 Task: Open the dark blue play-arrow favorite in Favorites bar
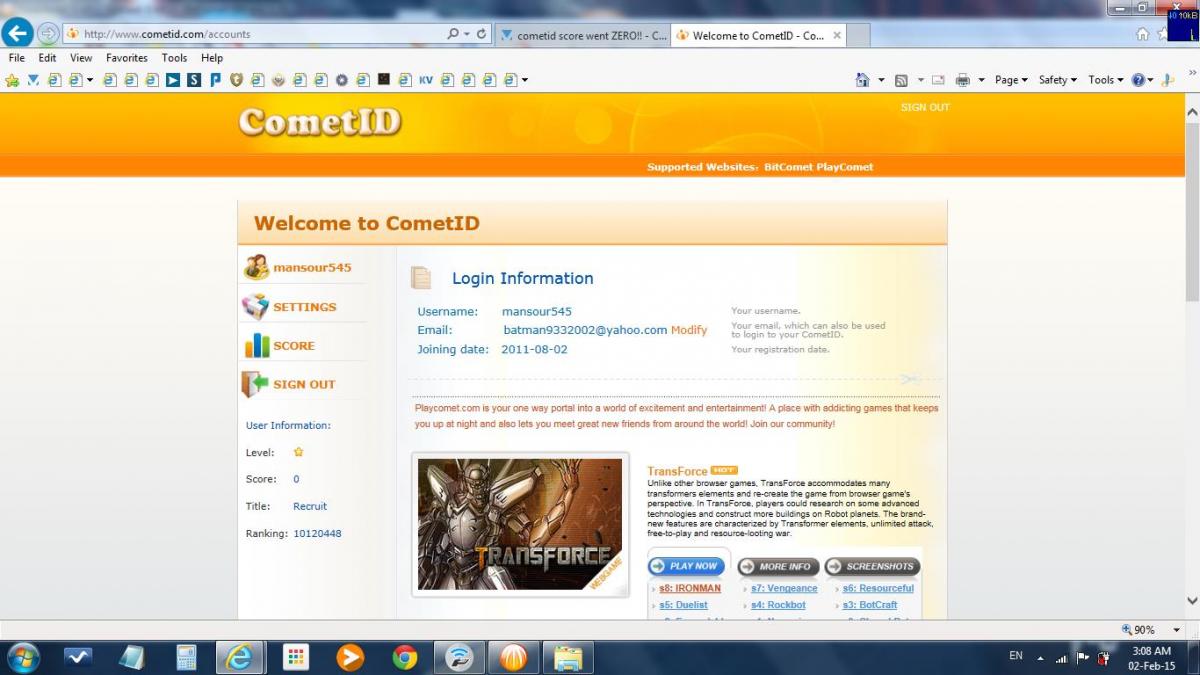point(173,80)
